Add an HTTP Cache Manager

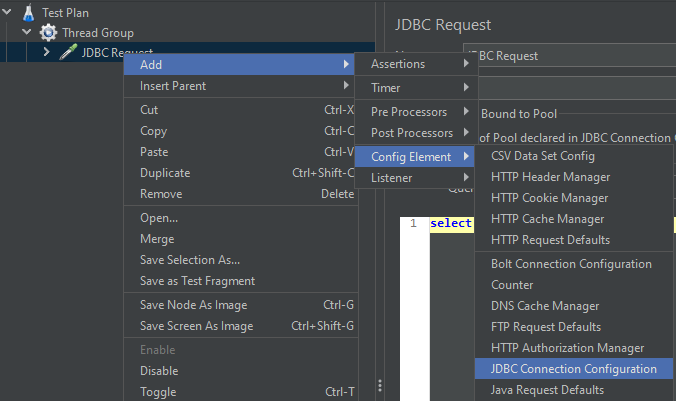(x=574, y=219)
